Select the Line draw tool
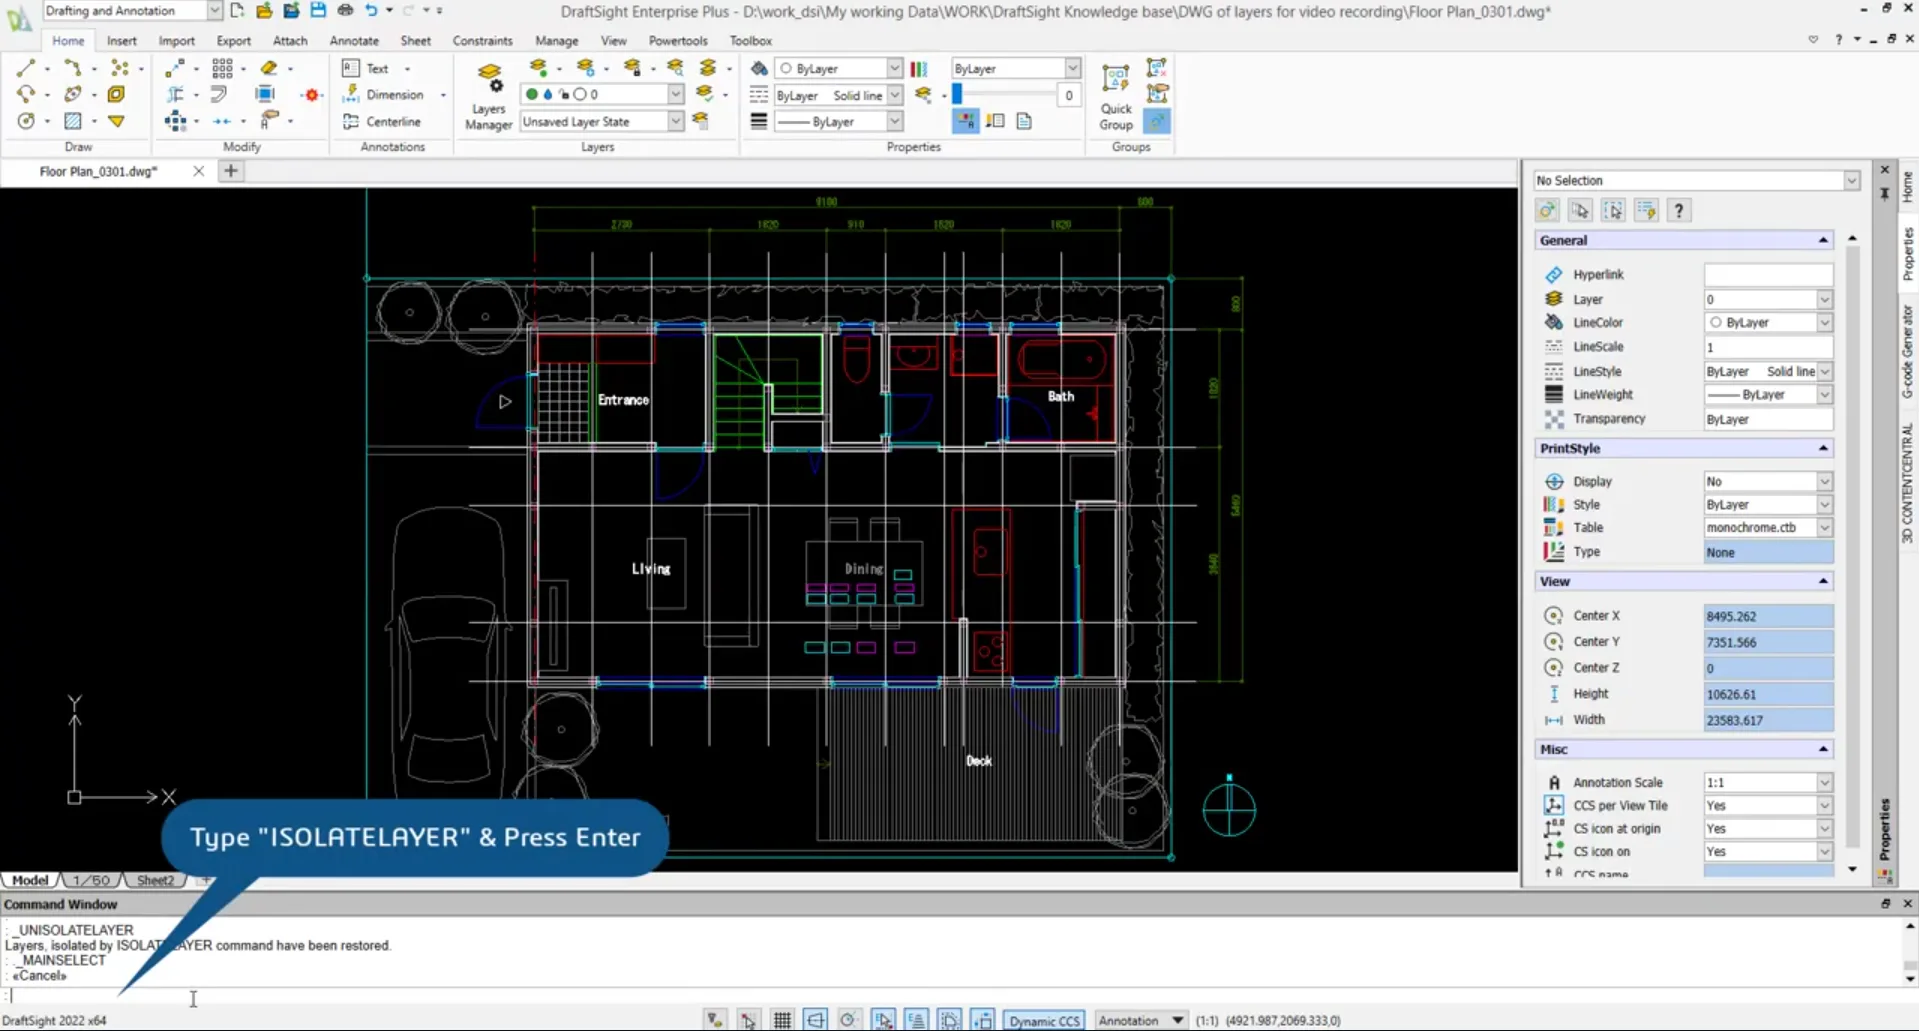The width and height of the screenshot is (1919, 1031). [26, 68]
